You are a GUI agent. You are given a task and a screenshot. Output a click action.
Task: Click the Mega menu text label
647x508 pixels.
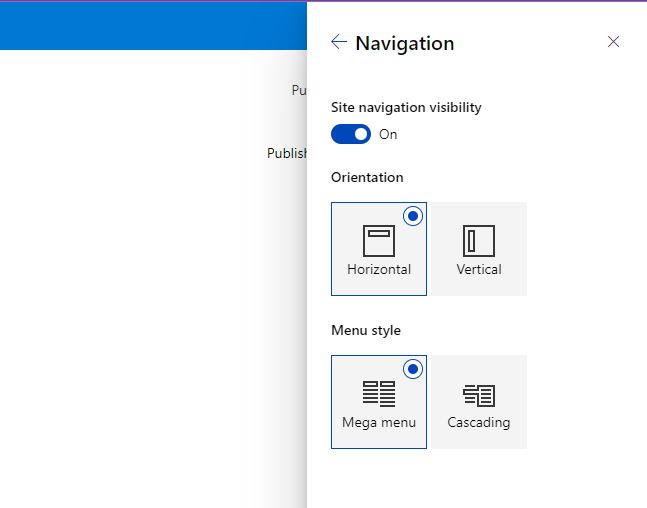[379, 423]
